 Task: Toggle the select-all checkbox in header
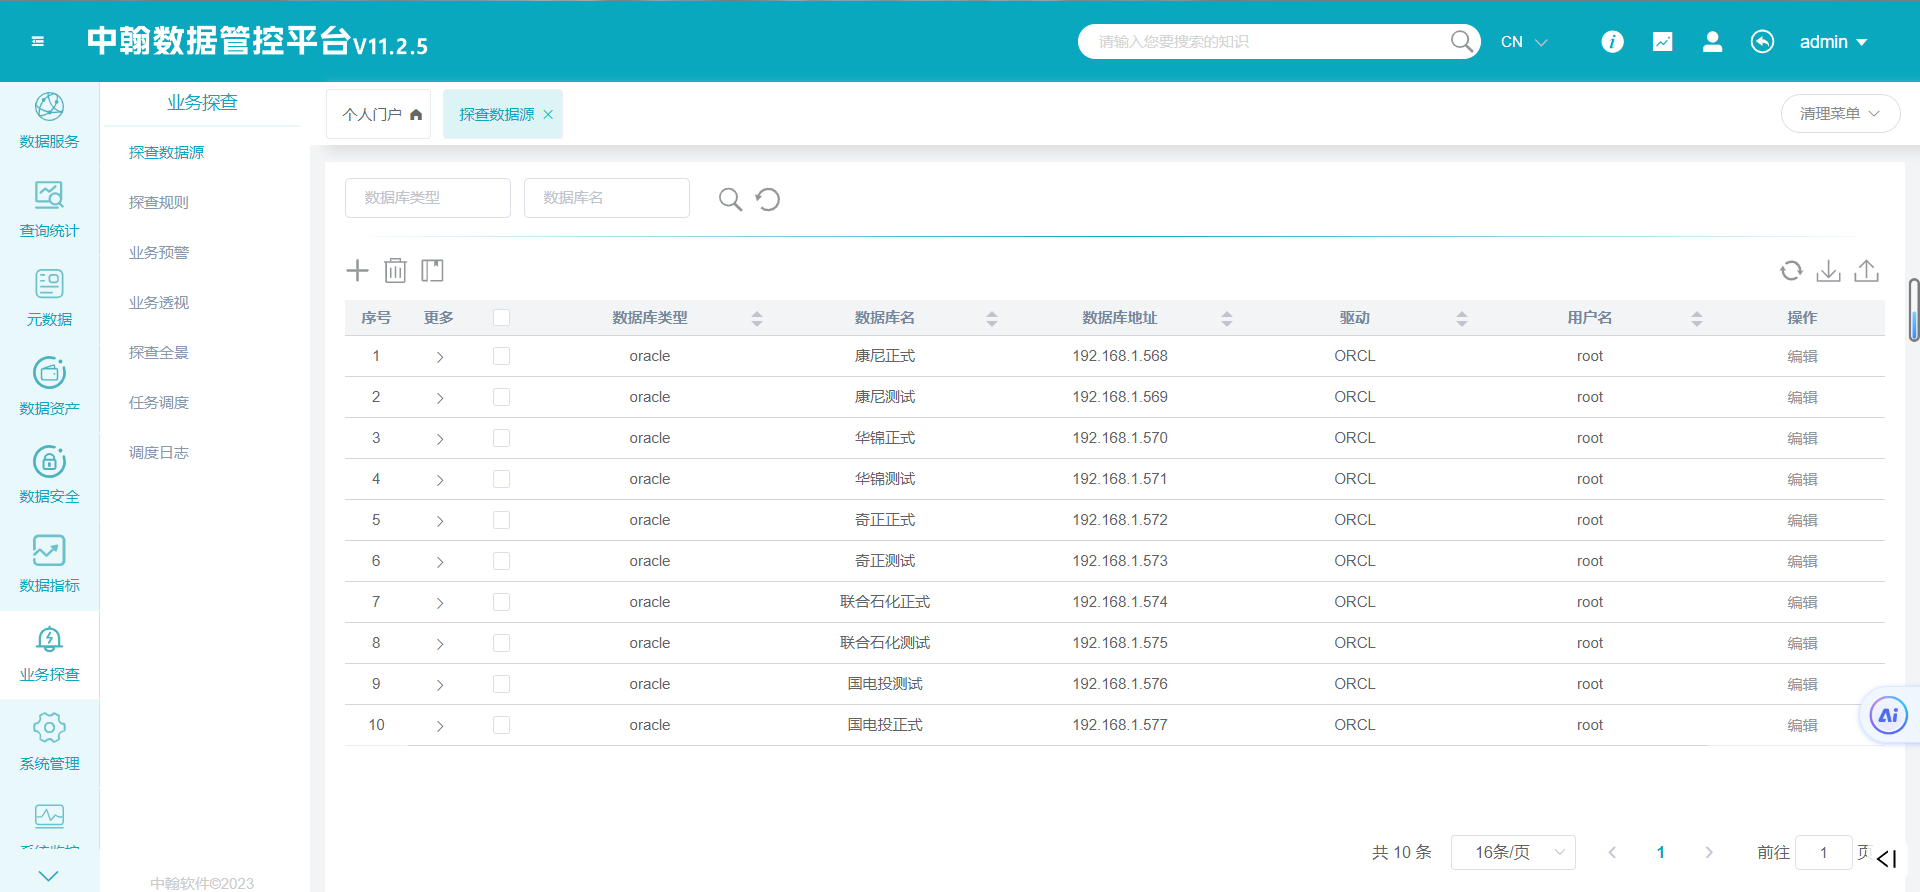501,318
